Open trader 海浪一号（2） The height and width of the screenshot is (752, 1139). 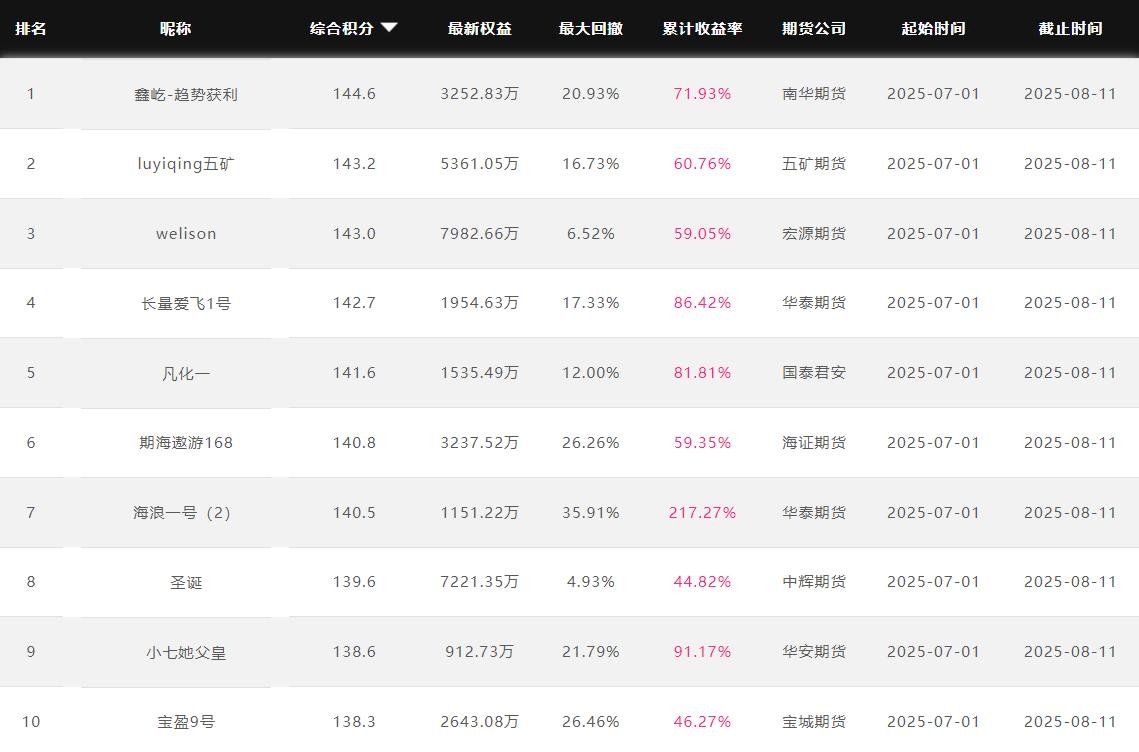(182, 513)
